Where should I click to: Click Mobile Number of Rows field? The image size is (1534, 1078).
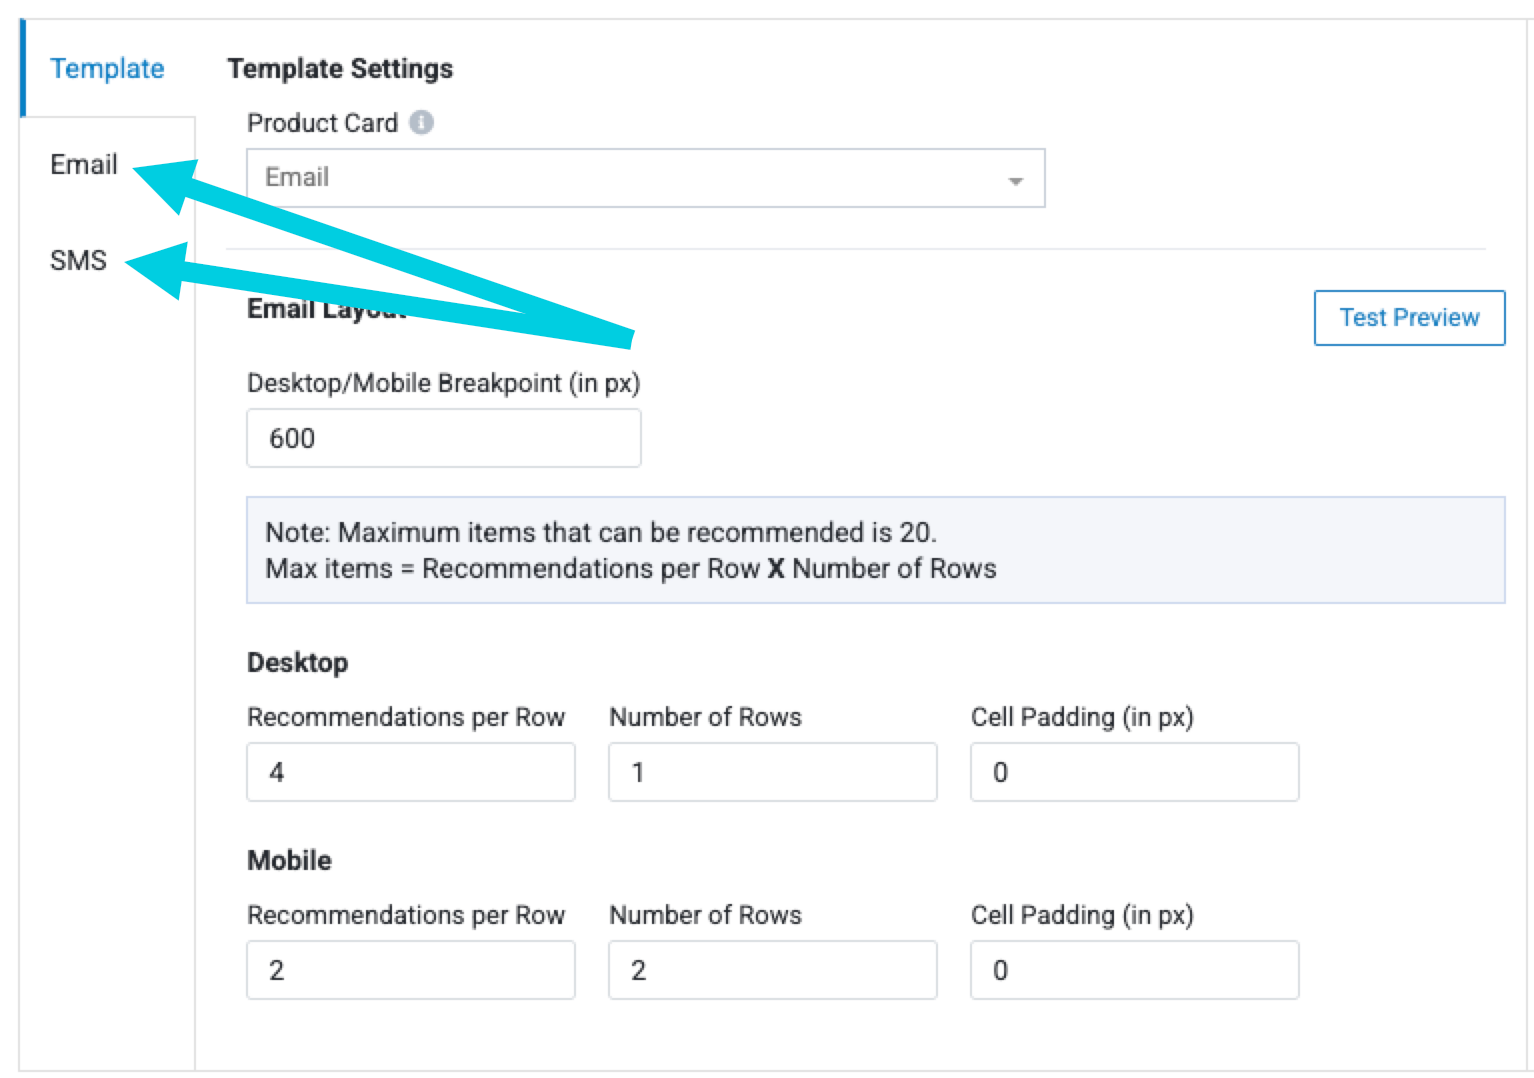[x=772, y=970]
